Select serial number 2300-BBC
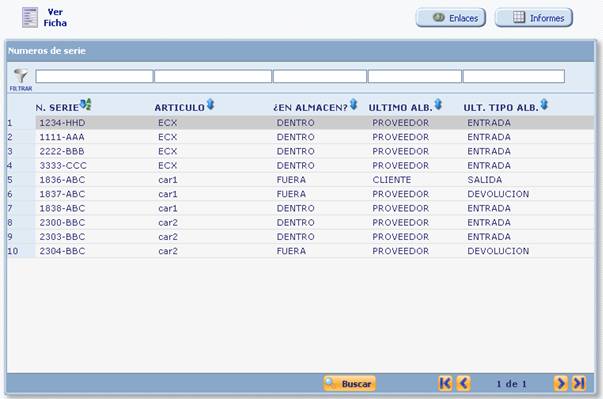Screen dimensions: 603x399 62,223
